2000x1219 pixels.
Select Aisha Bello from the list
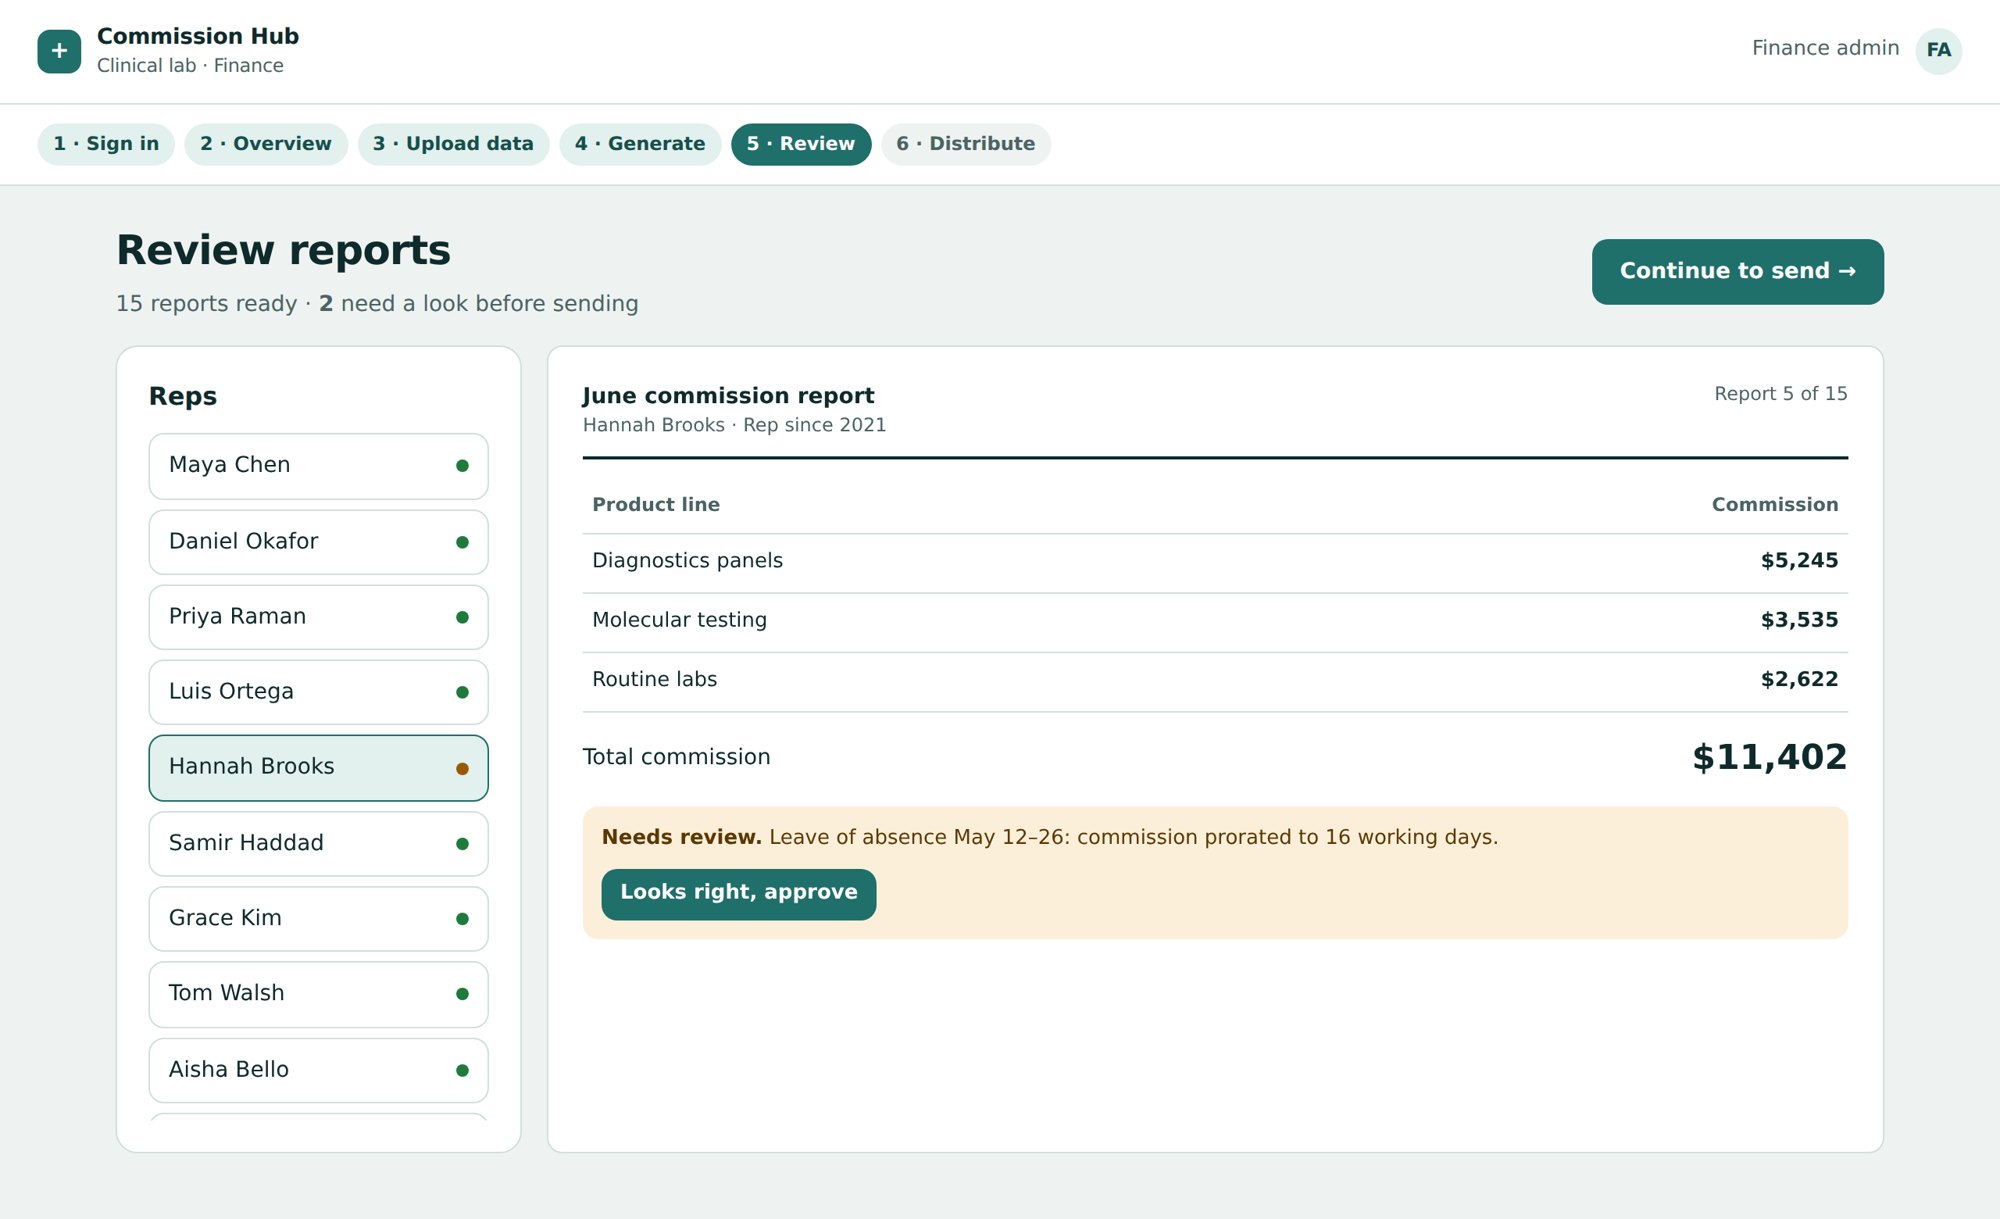[318, 1070]
